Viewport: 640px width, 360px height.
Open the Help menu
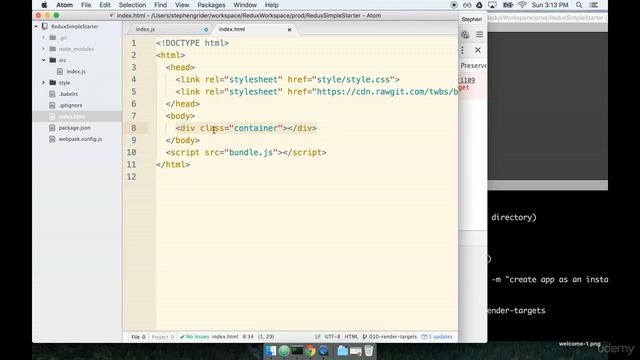tap(271, 5)
